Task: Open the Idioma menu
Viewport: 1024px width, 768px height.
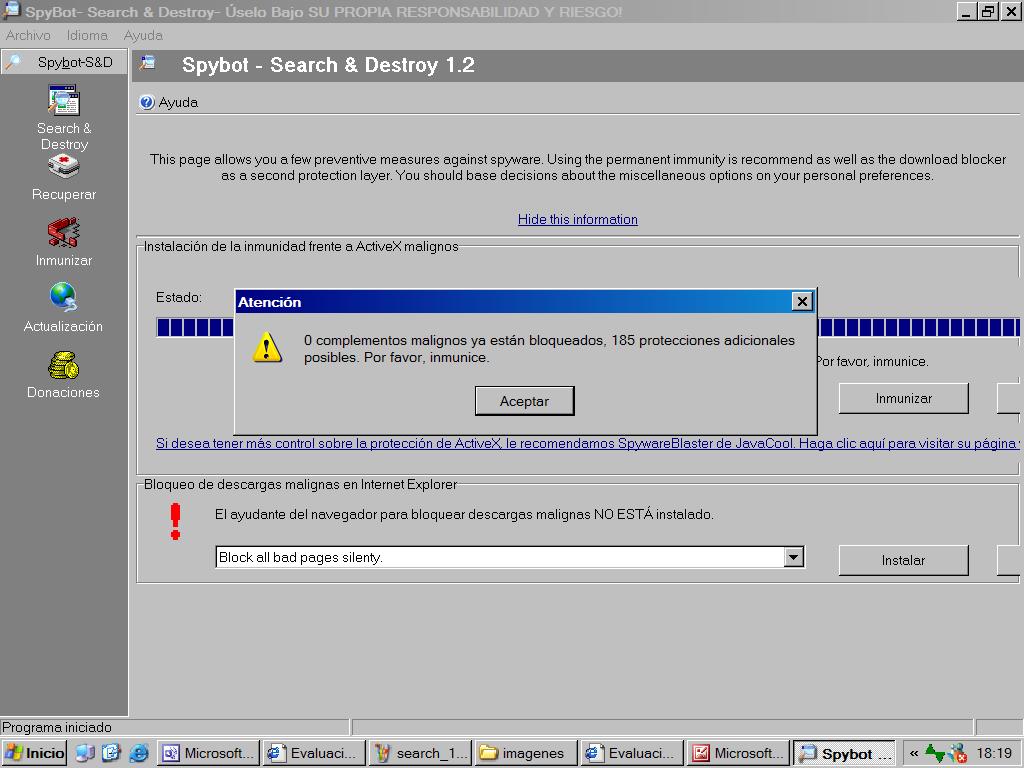Action: (87, 35)
